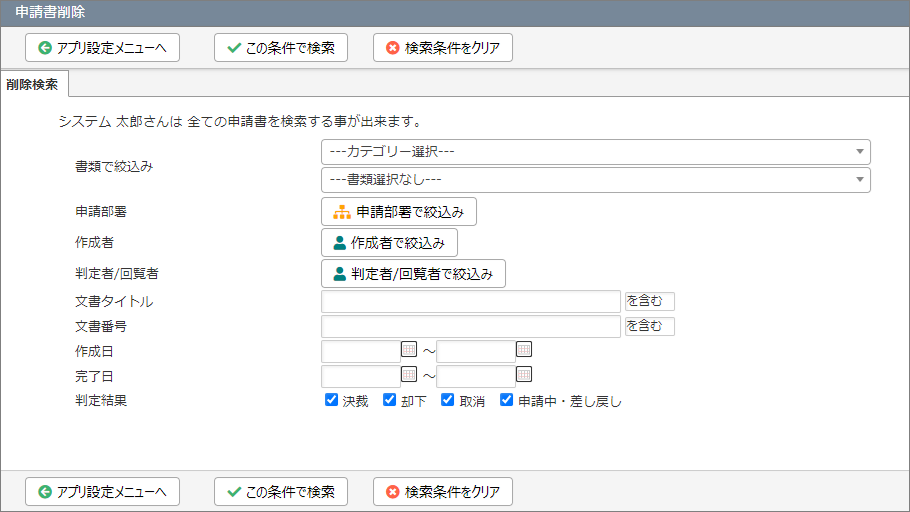The width and height of the screenshot is (910, 512).
Task: Uncheck the 決裁 checkbox
Action: click(x=331, y=399)
